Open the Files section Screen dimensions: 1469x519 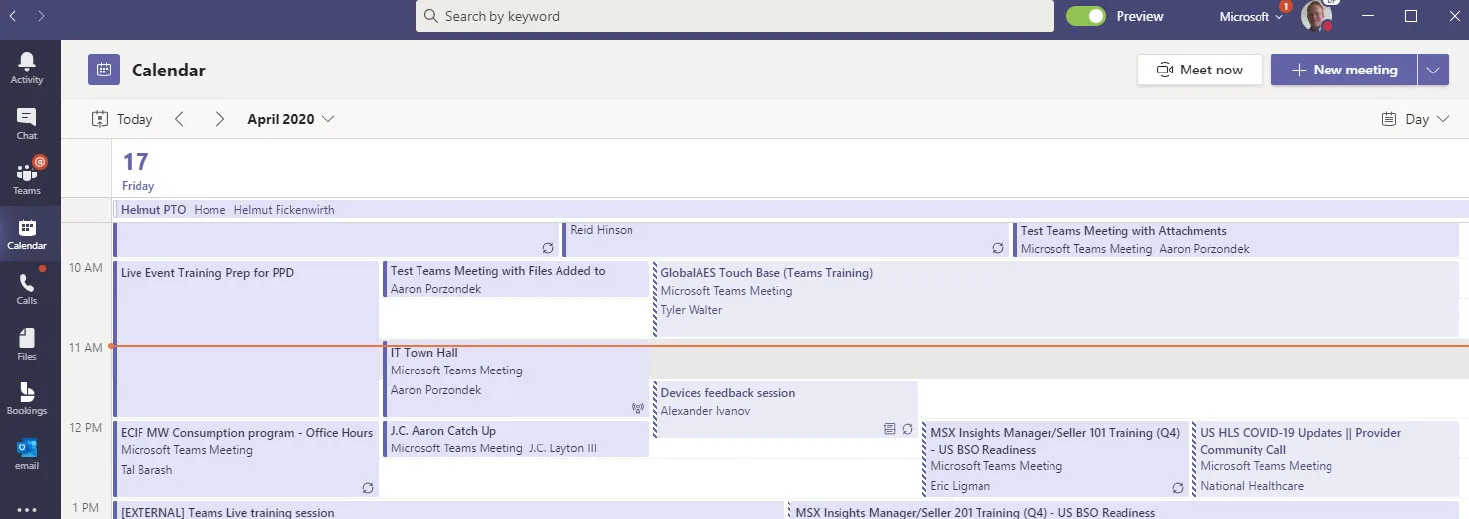(x=27, y=344)
